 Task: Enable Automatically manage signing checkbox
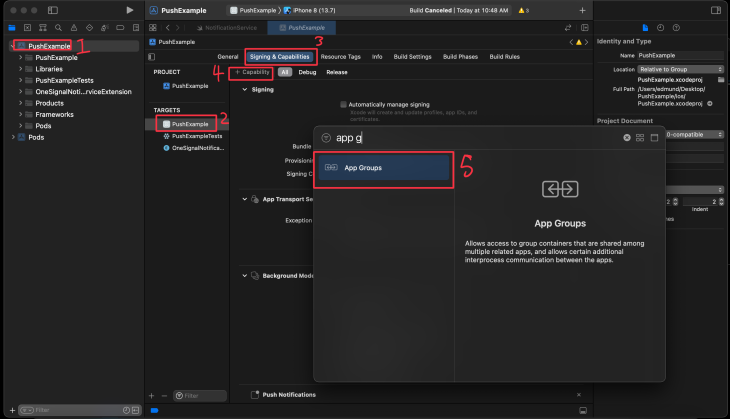point(343,104)
